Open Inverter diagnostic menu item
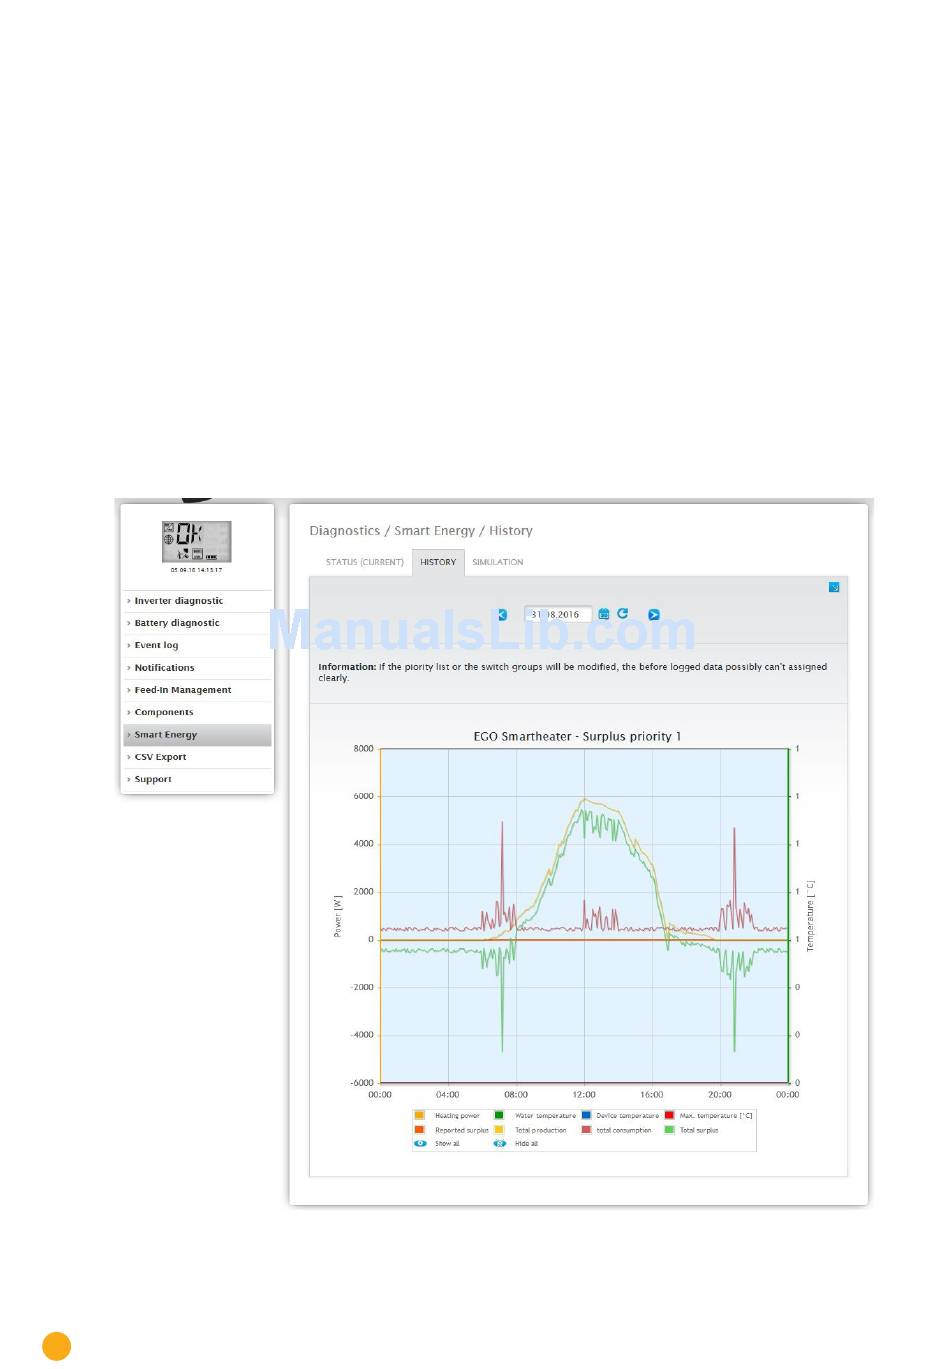This screenshot has height=1369, width=950. (197, 601)
